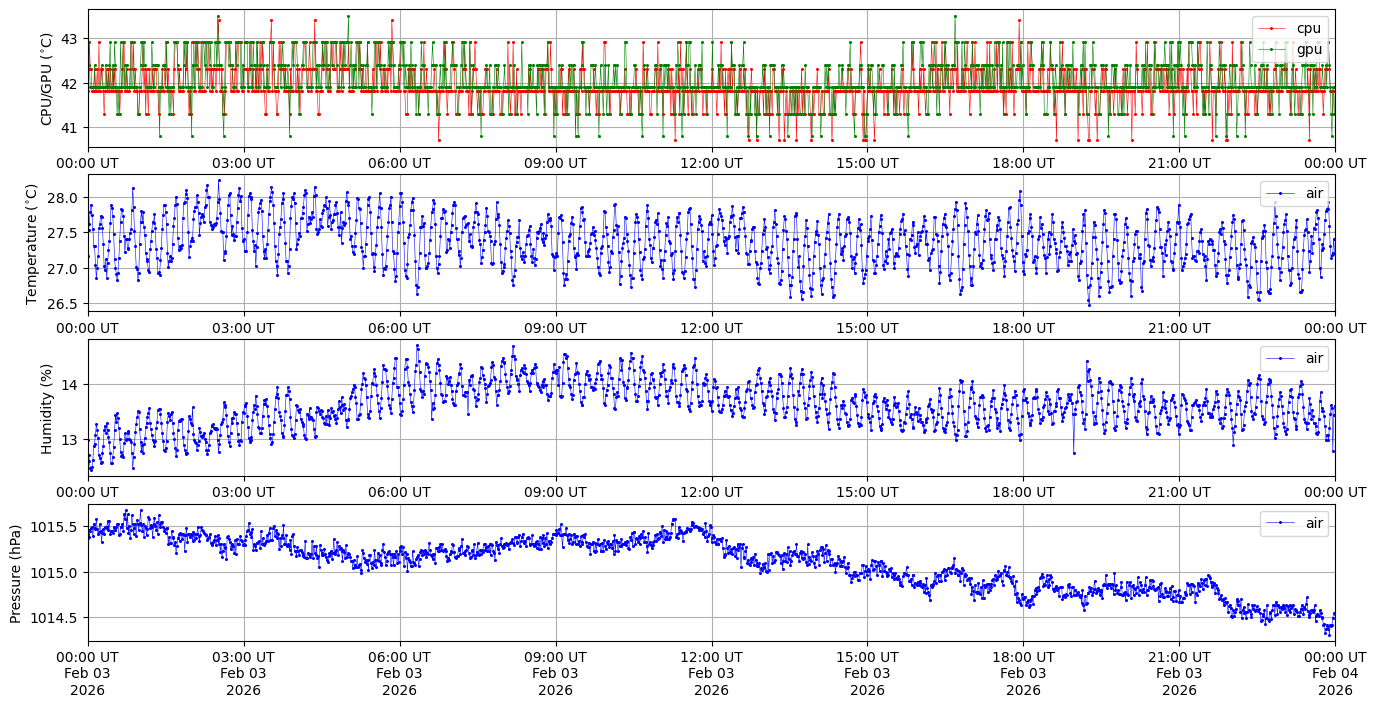Select 12:00 UT tick under the Pressure plot
This screenshot has height=707, width=1376.
tap(711, 656)
